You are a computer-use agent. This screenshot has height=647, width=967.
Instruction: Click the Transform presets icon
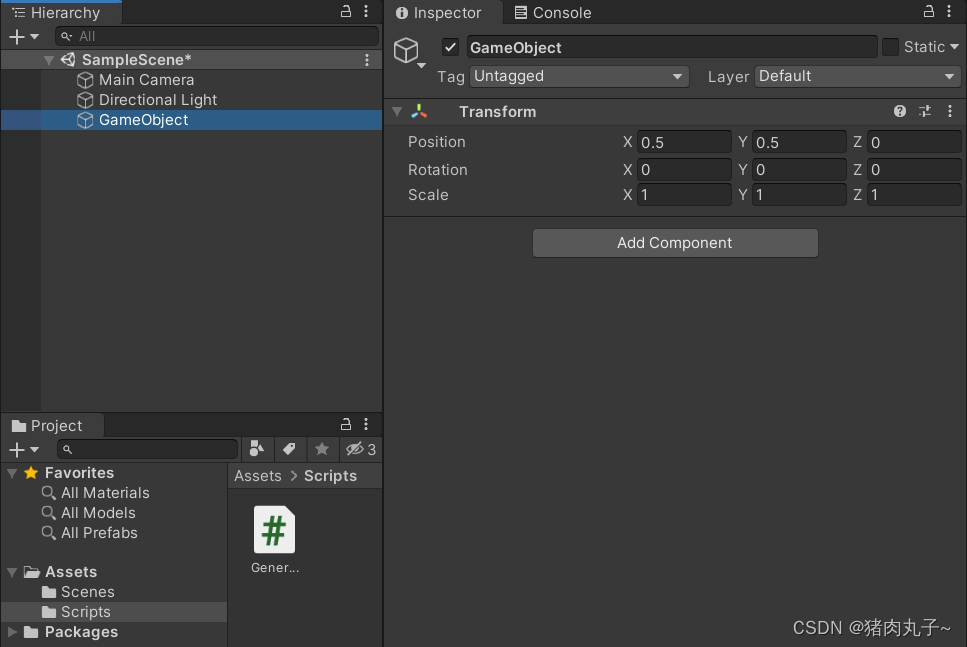click(924, 111)
